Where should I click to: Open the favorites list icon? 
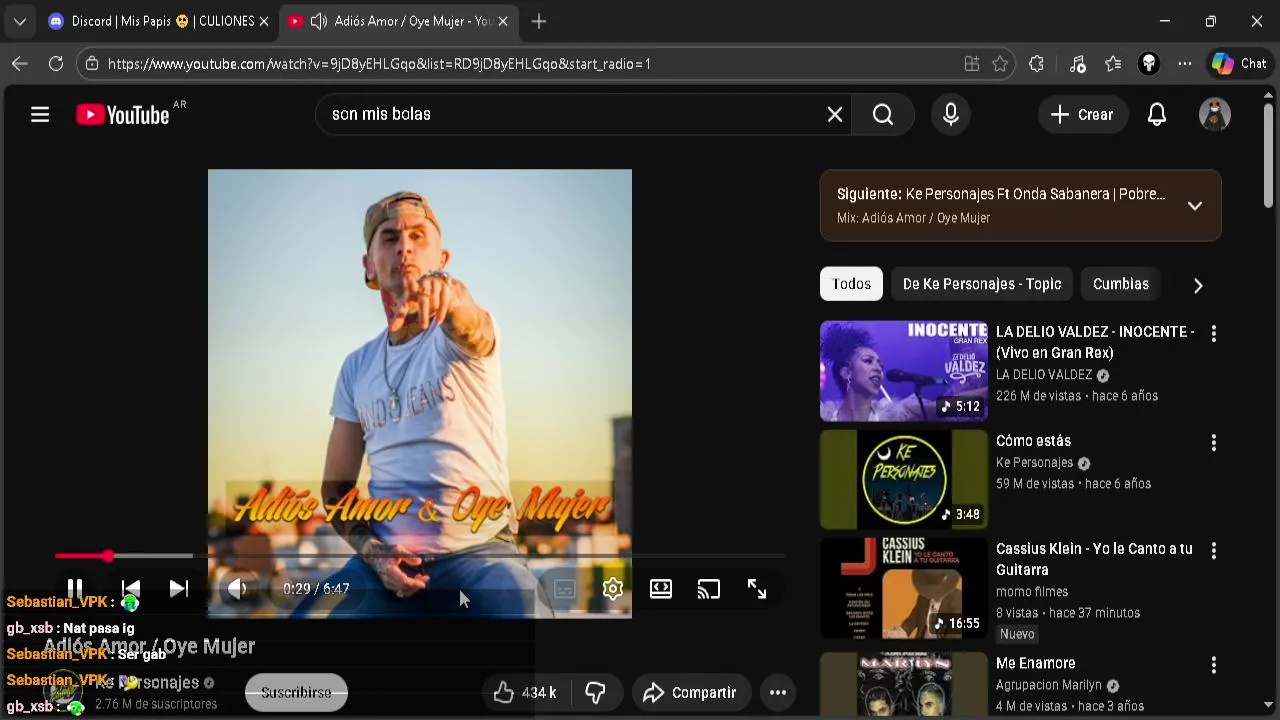coord(1113,64)
